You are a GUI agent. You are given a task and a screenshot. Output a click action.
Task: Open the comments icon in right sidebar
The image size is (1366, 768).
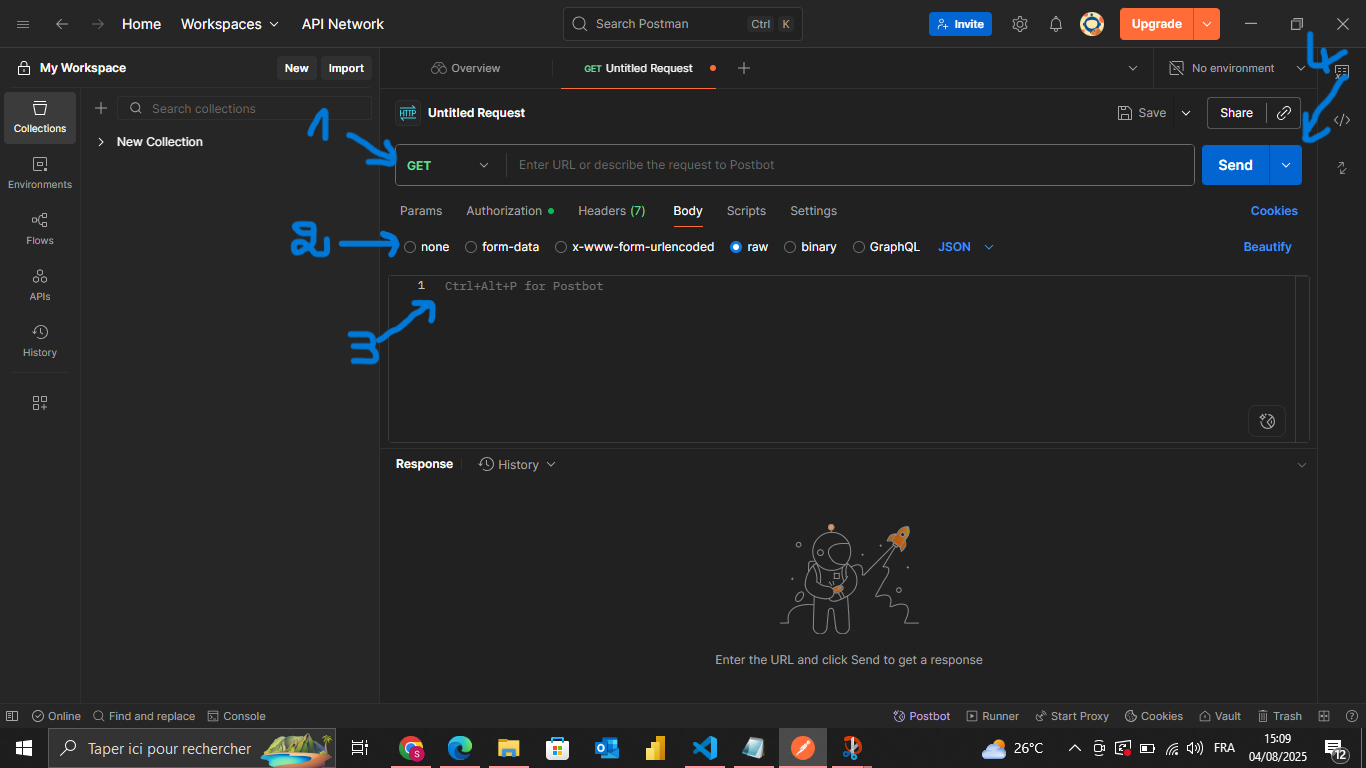[x=1342, y=72]
